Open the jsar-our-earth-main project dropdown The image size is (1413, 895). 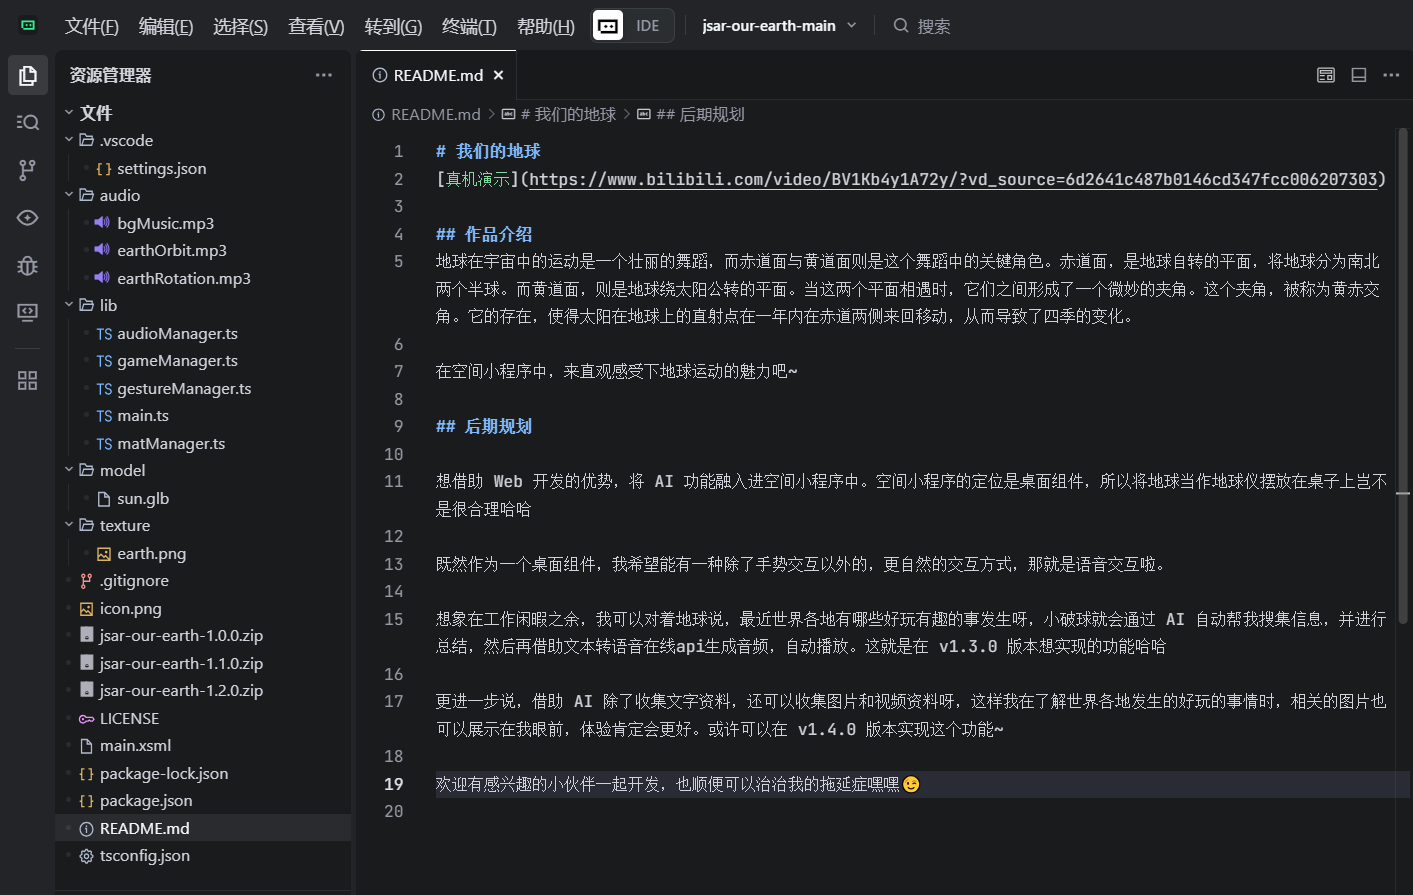click(x=779, y=26)
